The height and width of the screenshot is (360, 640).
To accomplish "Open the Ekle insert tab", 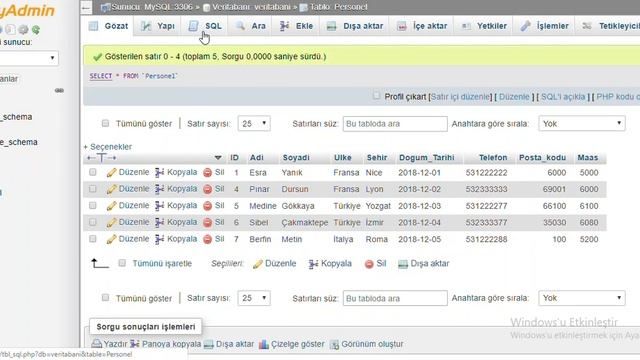I will pos(296,26).
